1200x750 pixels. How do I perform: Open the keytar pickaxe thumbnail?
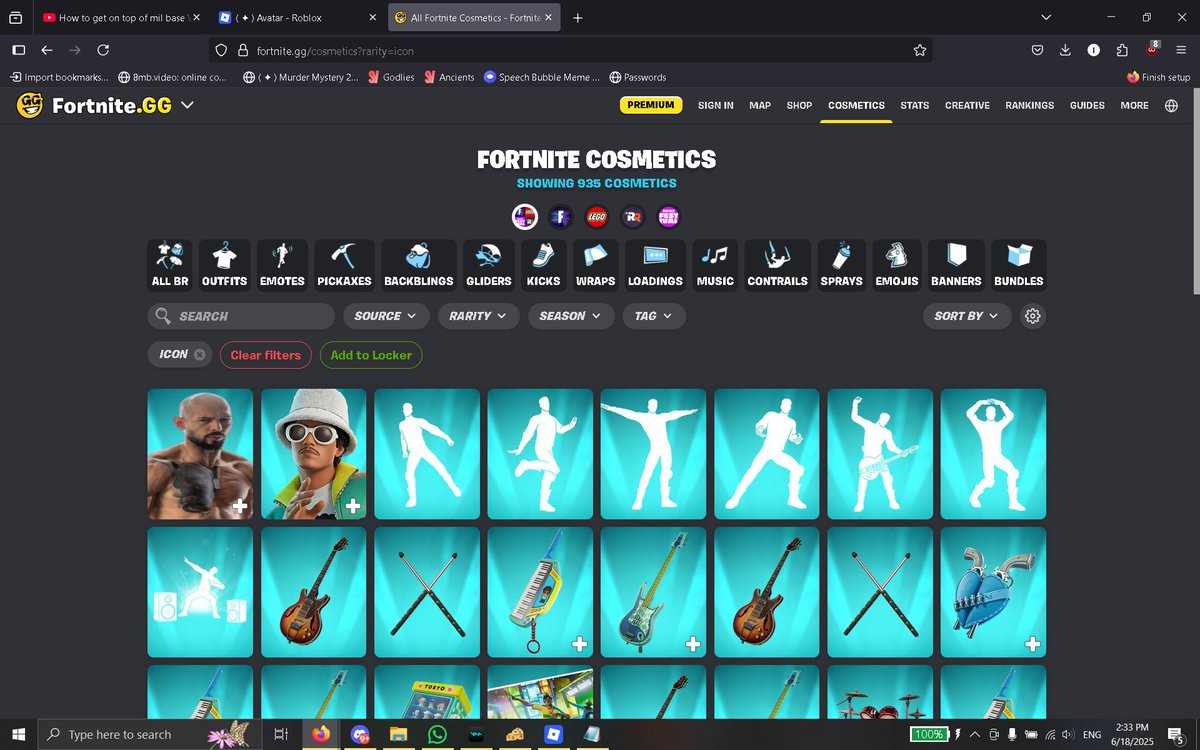[540, 592]
